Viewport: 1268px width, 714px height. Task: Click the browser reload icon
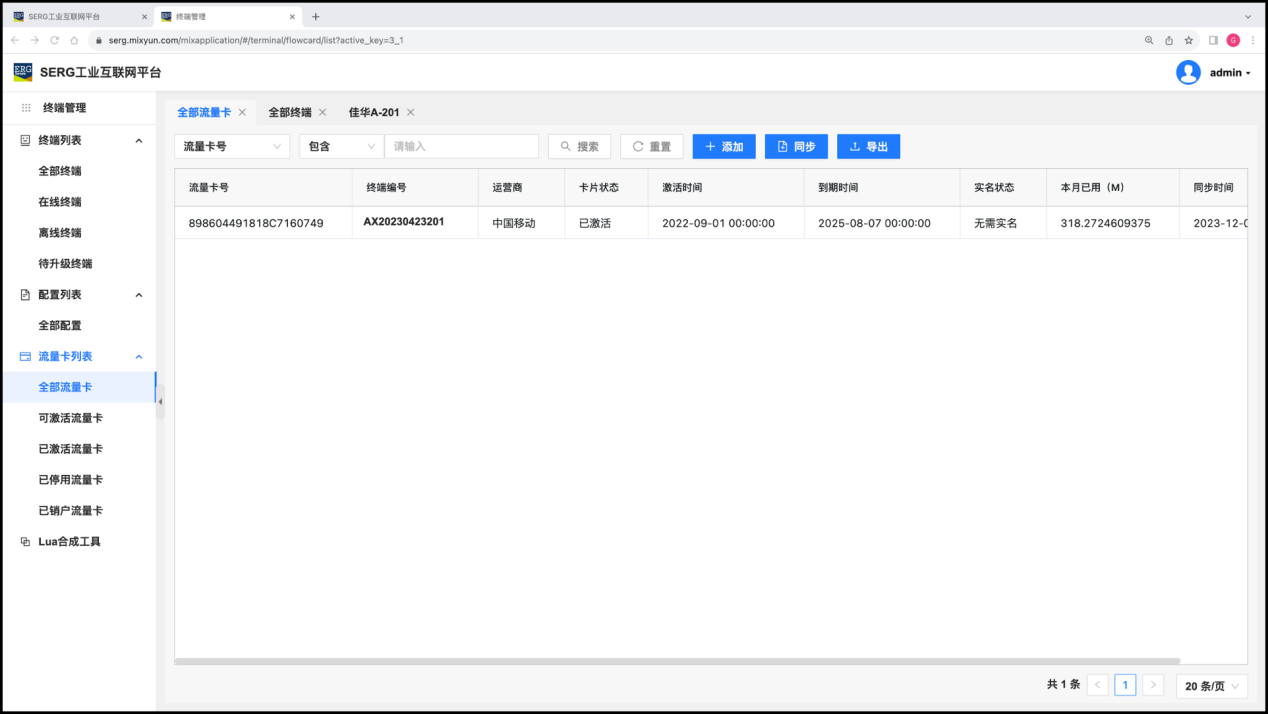[54, 40]
